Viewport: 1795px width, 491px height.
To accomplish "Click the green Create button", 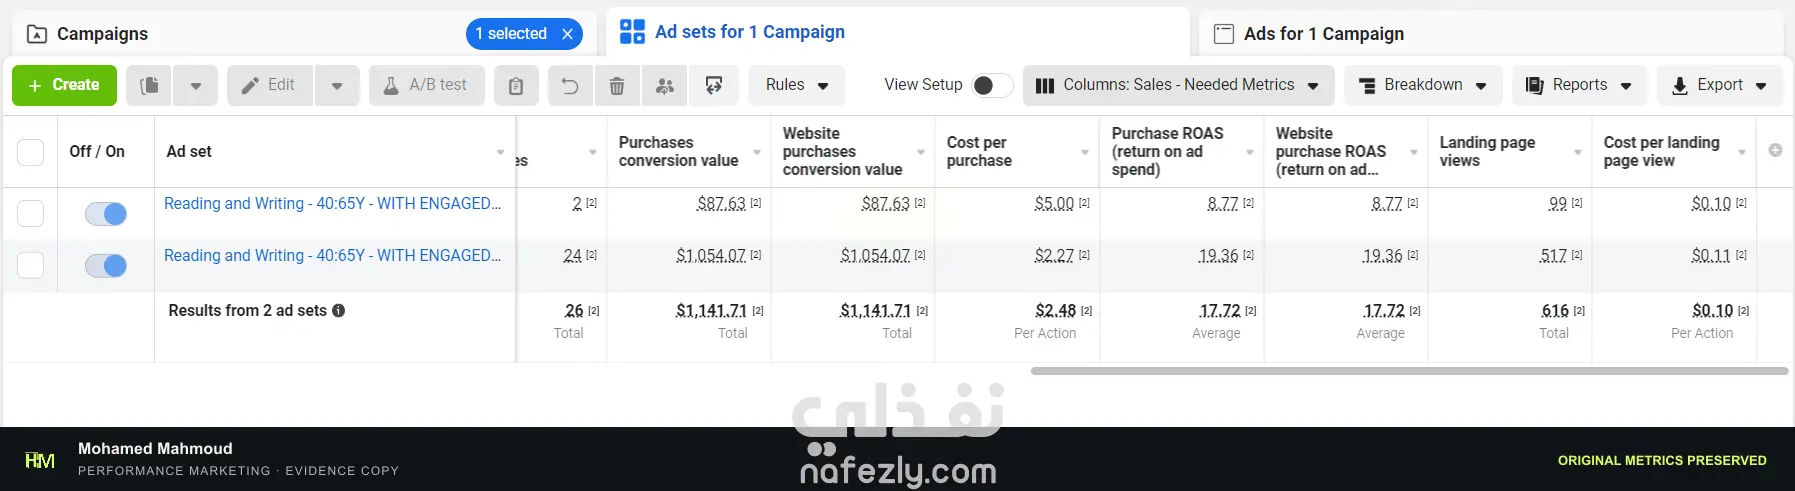I will 64,86.
